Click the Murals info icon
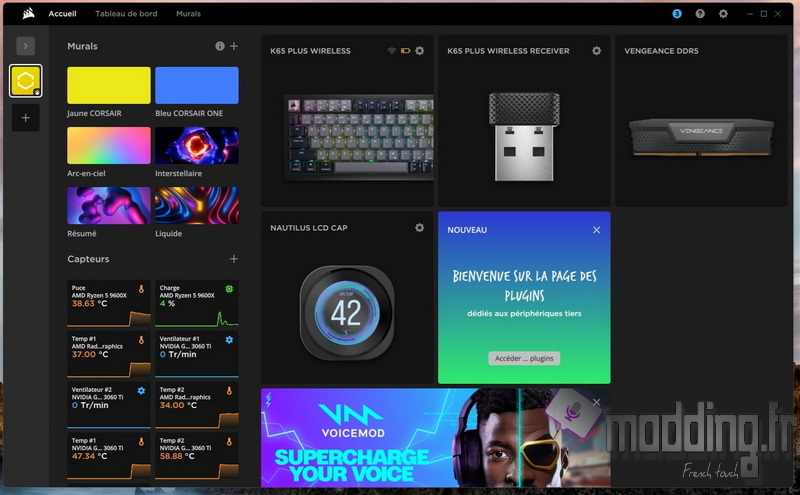The height and width of the screenshot is (495, 800). pyautogui.click(x=220, y=46)
